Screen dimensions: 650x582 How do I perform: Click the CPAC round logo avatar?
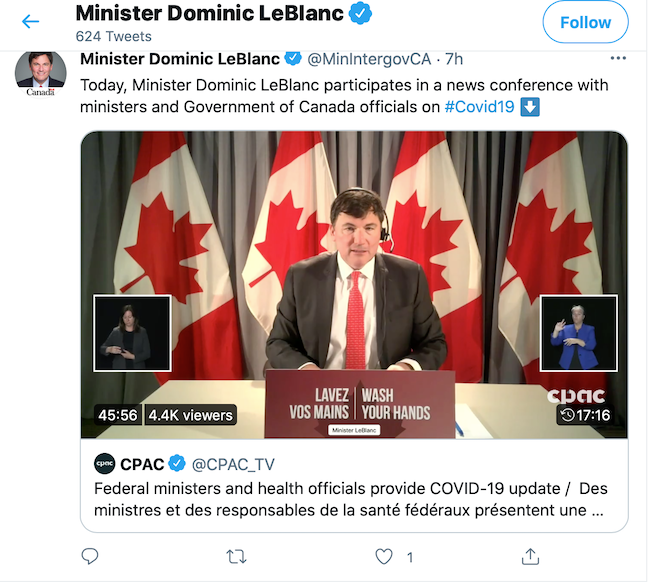click(105, 463)
